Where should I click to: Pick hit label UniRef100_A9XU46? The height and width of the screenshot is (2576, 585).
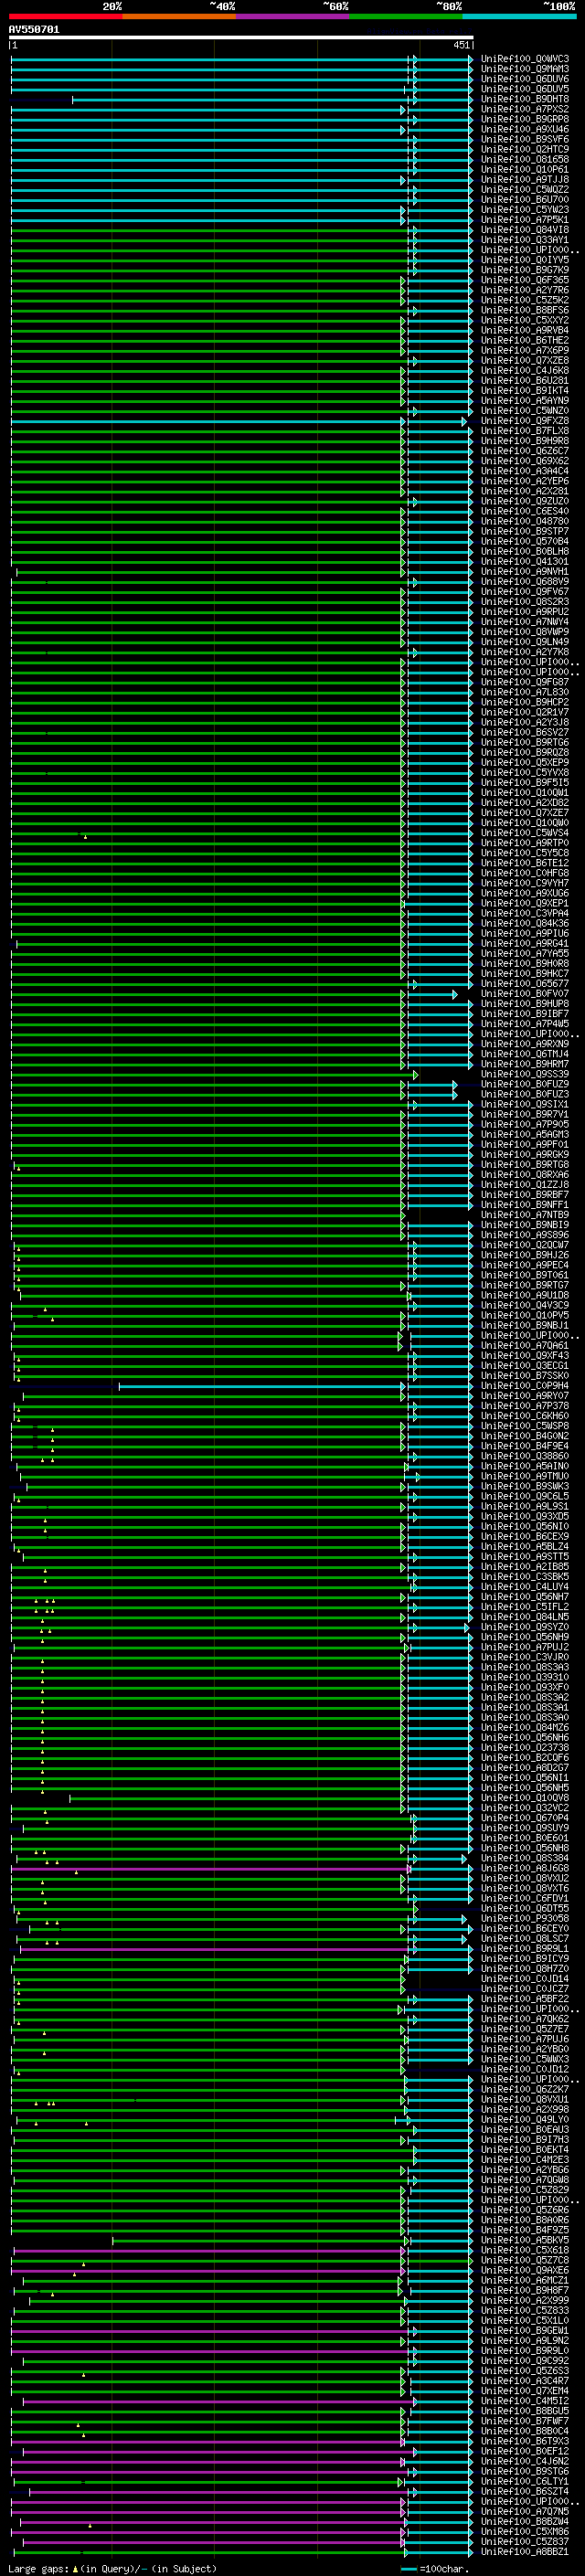(x=525, y=129)
